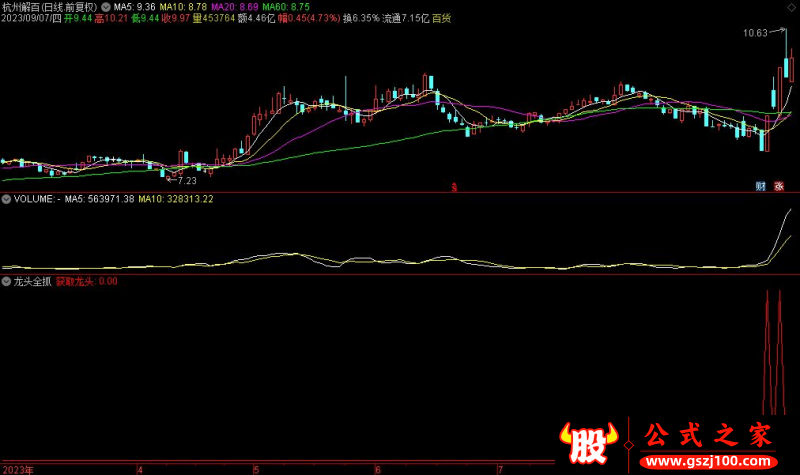Click the 10.63 high price annotation
800x475 pixels.
755,33
